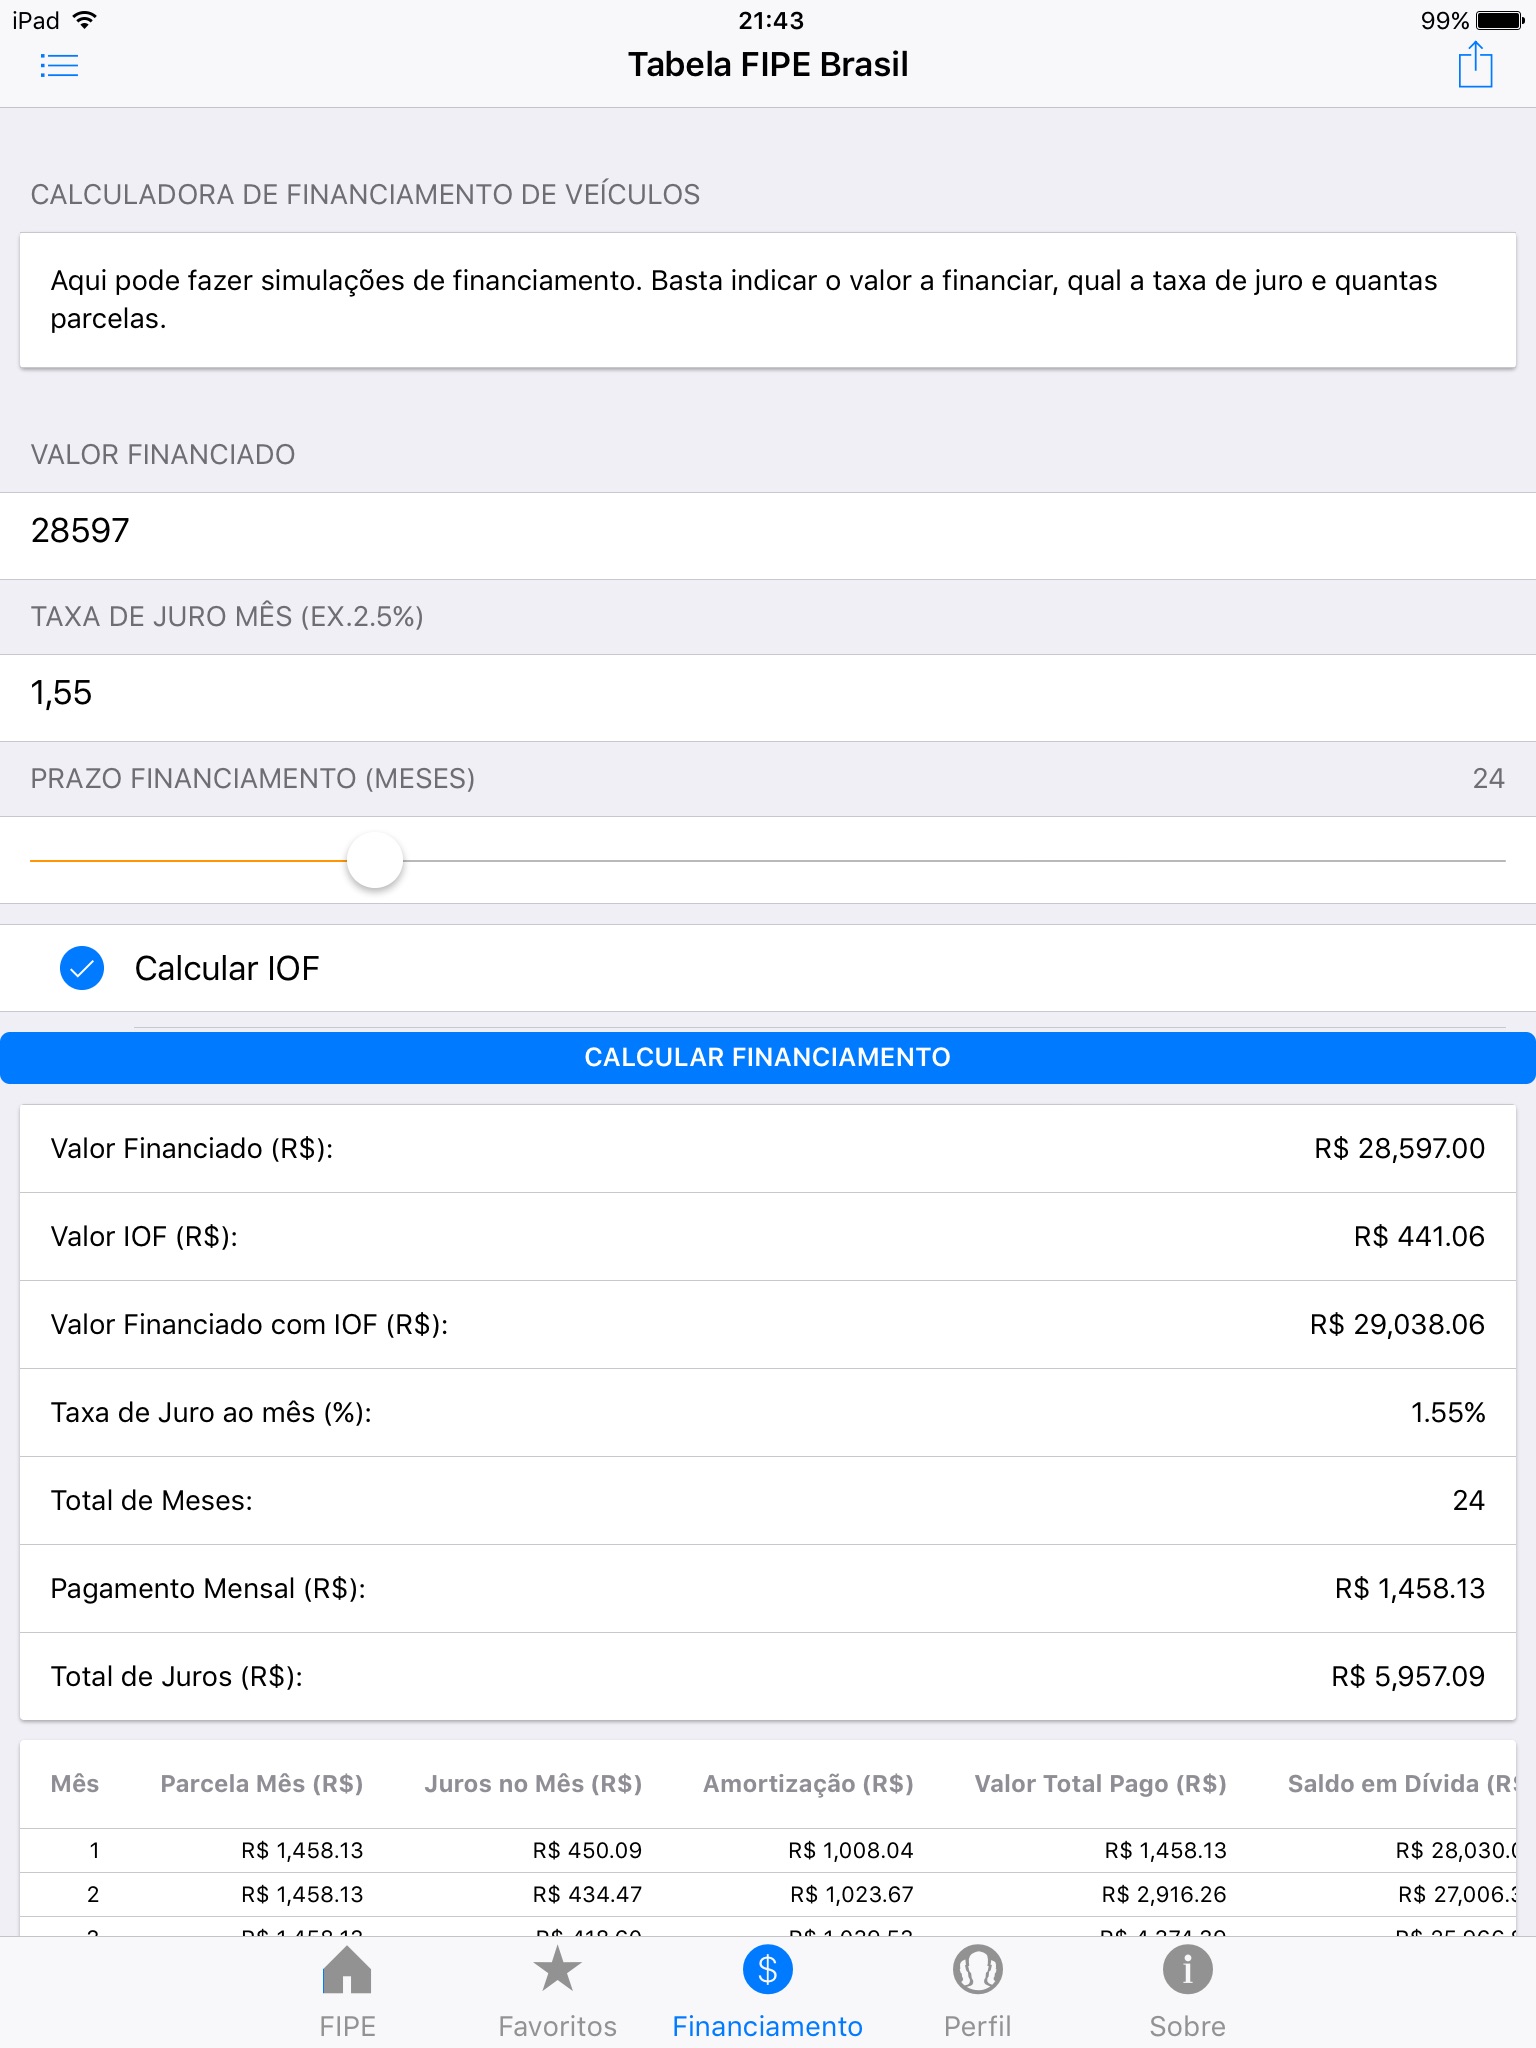This screenshot has height=2048, width=1536.
Task: Select the Taxa de Juro value 1.55%
Action: tap(1448, 1413)
